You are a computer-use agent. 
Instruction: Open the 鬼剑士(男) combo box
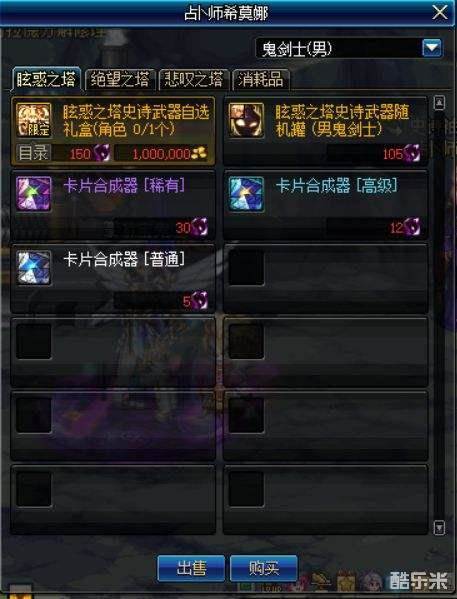349,48
